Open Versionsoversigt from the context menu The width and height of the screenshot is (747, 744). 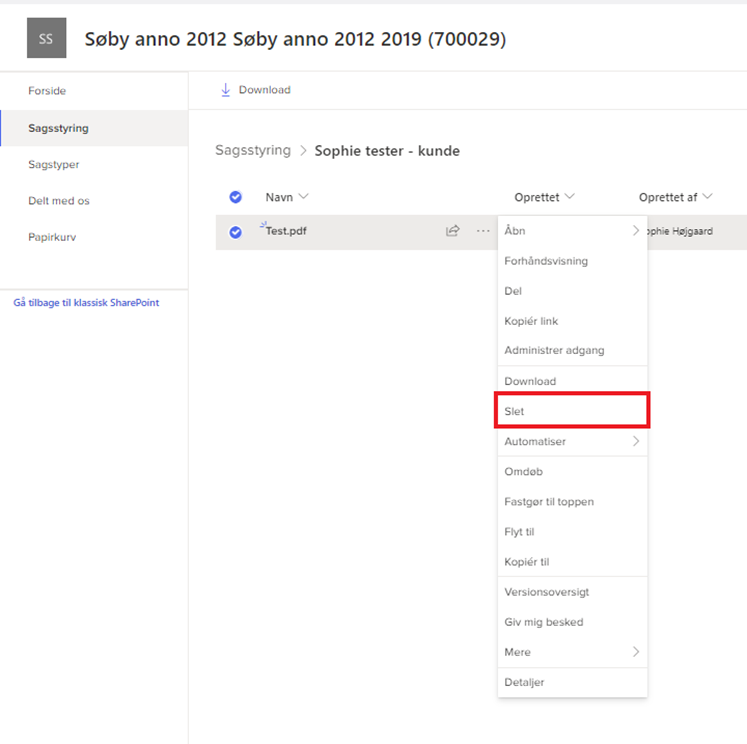pyautogui.click(x=546, y=592)
